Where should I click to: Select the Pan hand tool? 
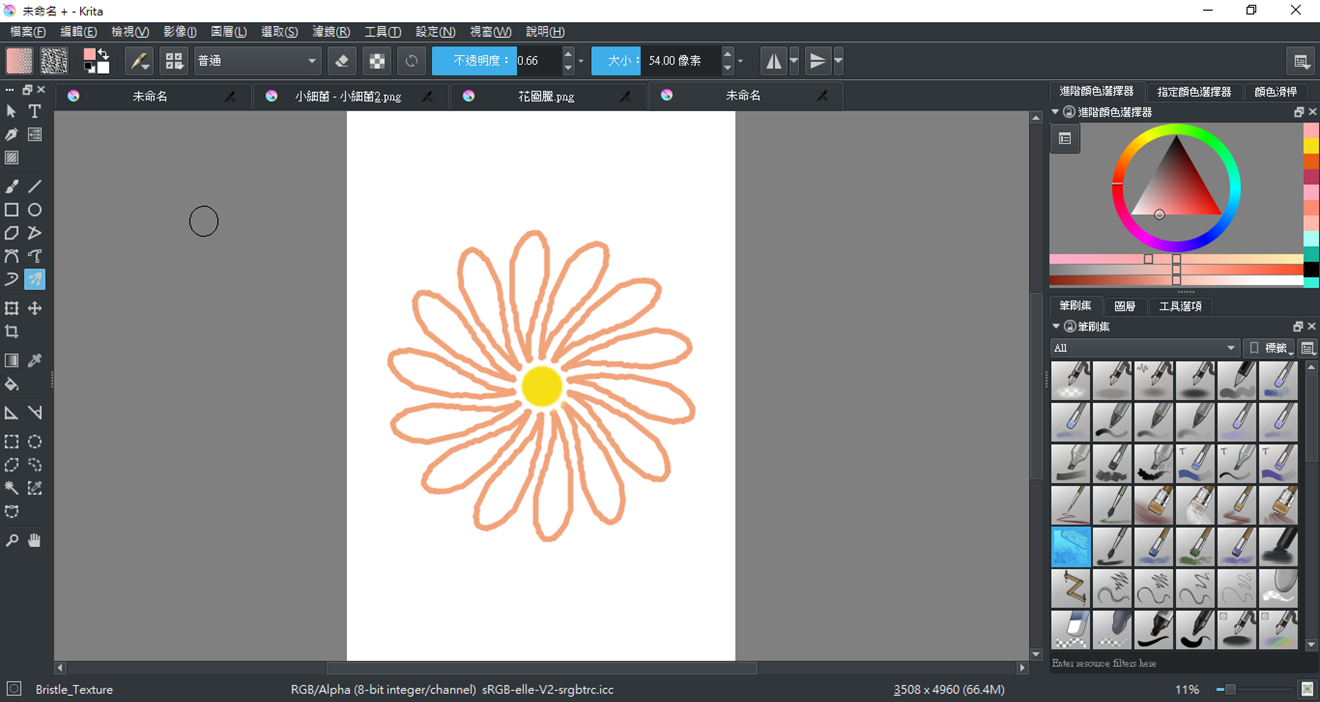coord(35,540)
